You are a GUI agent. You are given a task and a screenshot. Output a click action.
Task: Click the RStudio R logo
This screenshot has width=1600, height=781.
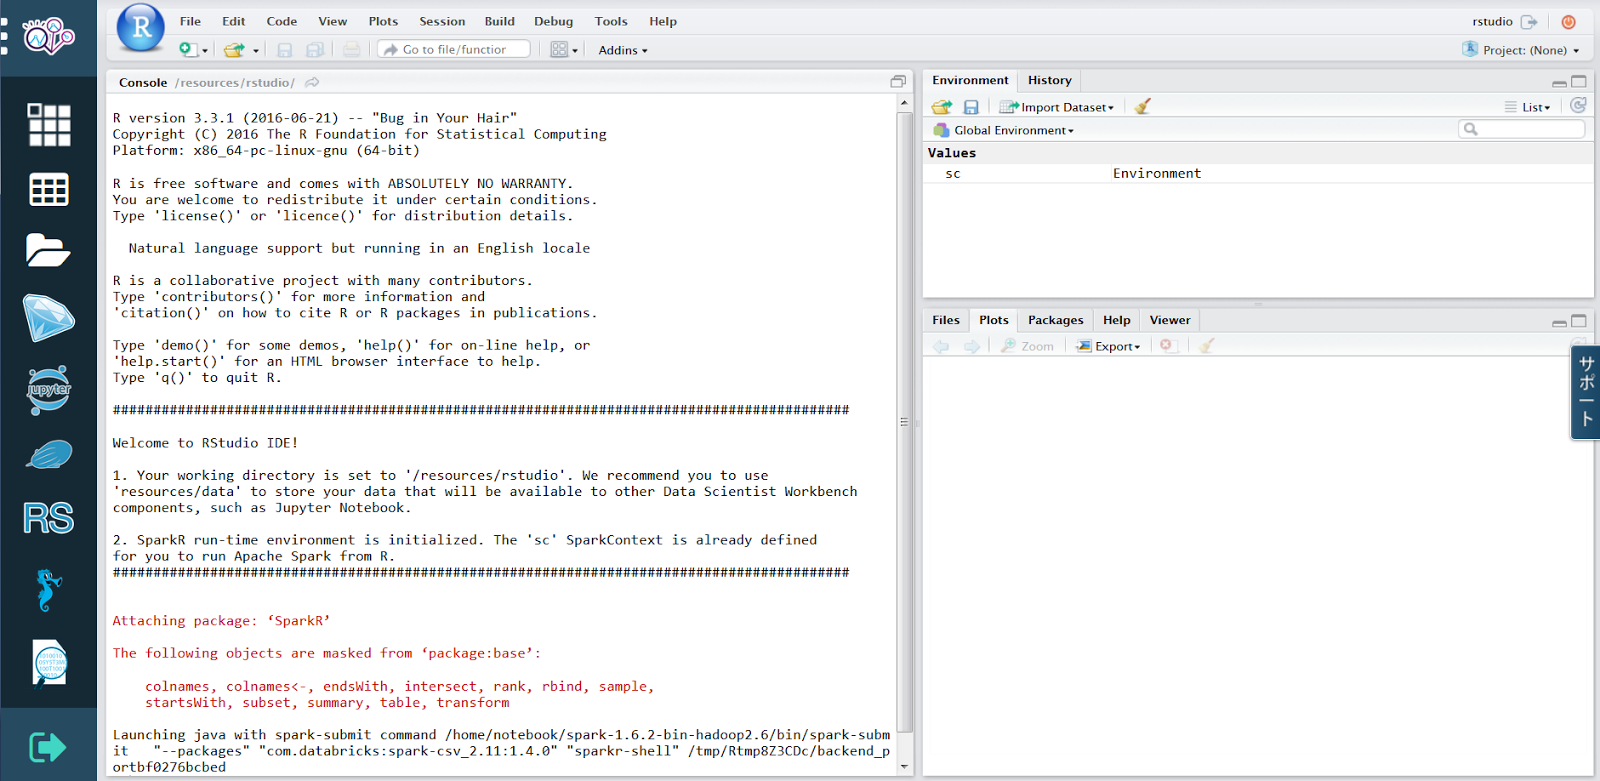(x=141, y=27)
